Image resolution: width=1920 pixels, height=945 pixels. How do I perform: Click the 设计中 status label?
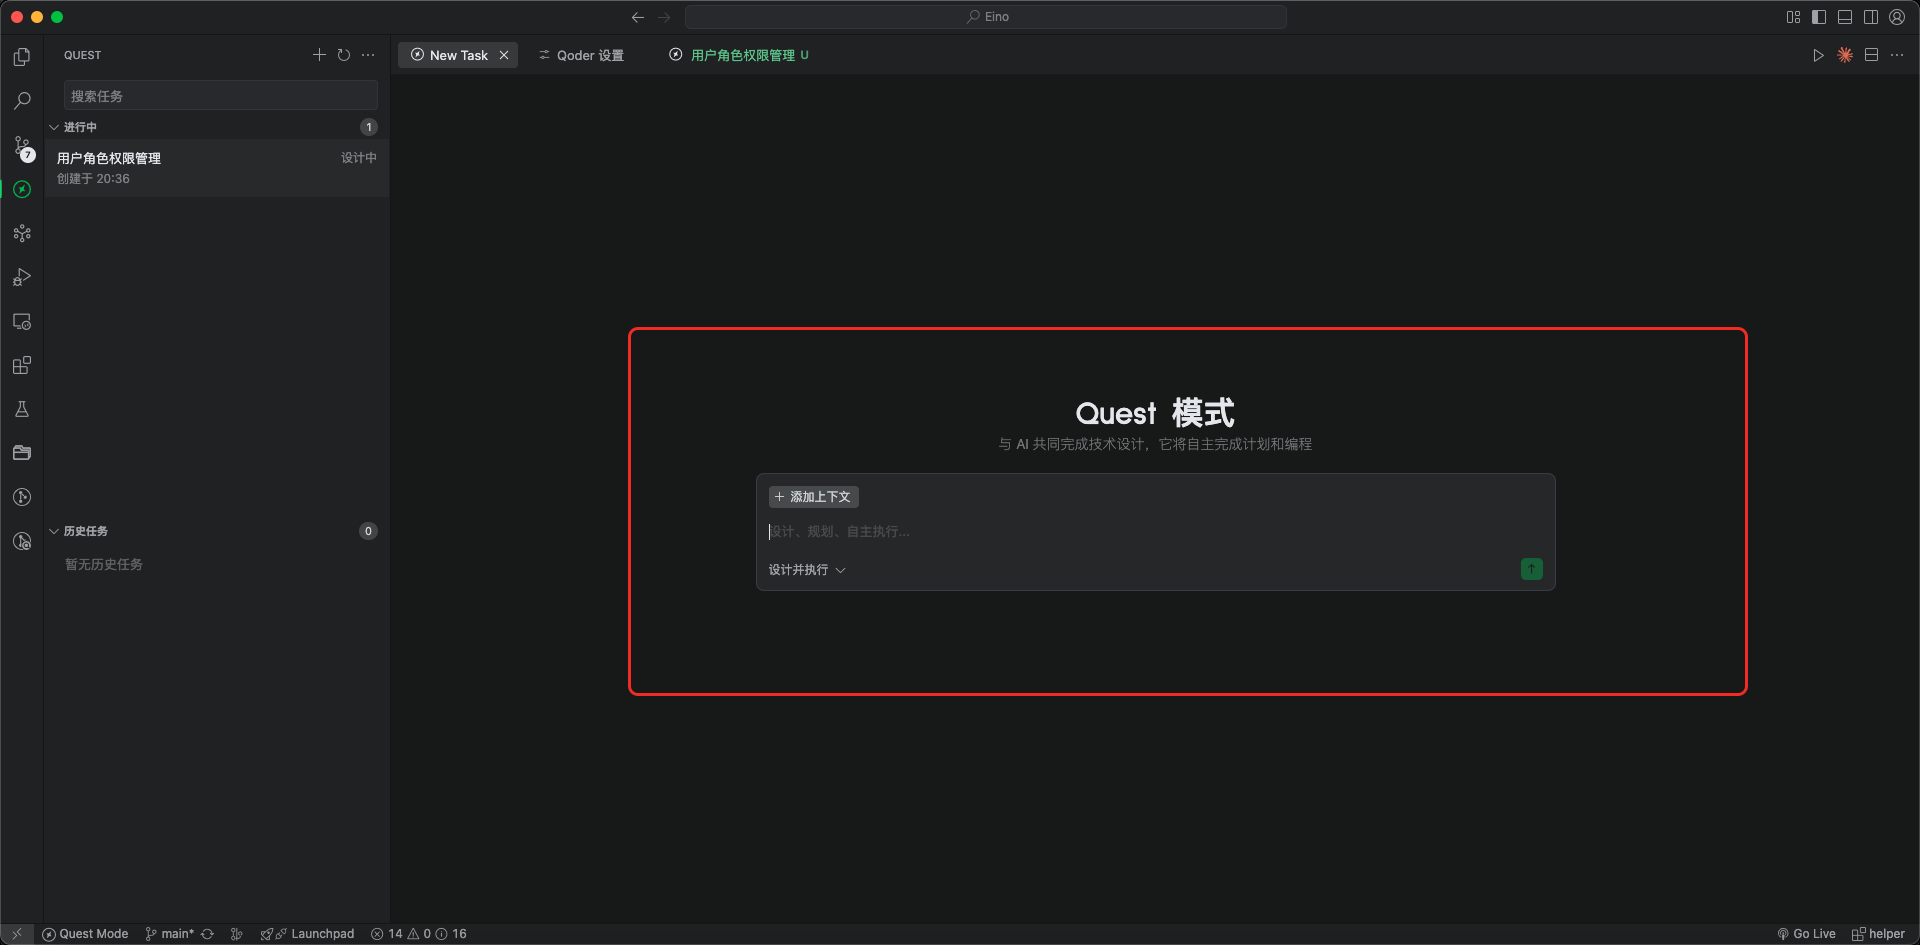tap(359, 158)
